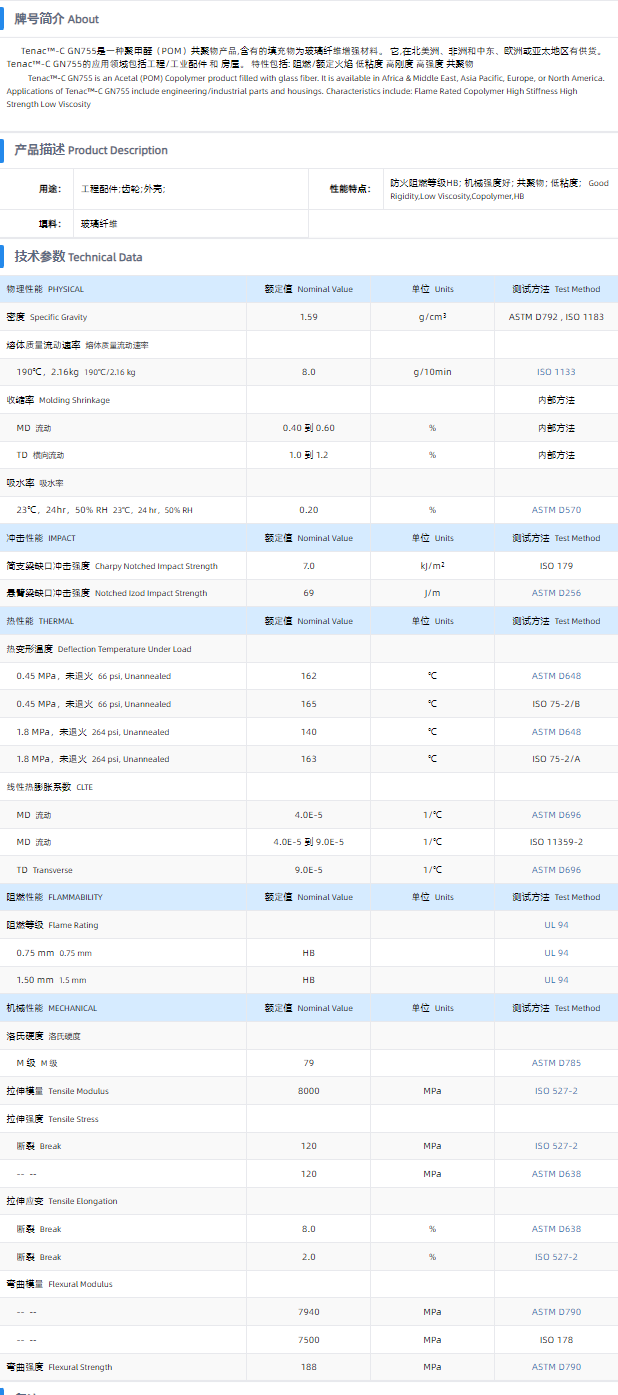Image resolution: width=618 pixels, height=1395 pixels.
Task: Open the ISO 75-2/B test method link
Action: point(556,704)
